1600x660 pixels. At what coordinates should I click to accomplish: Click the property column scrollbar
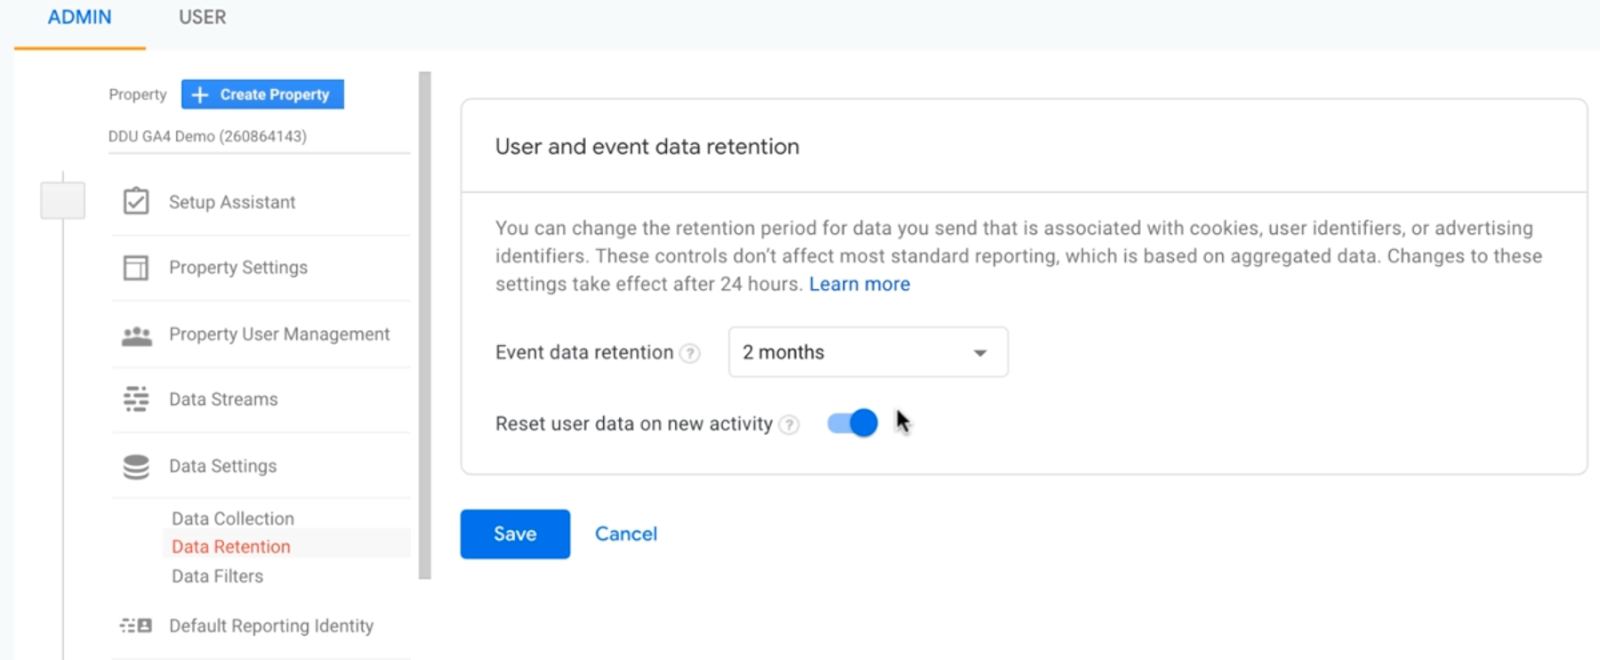(424, 325)
